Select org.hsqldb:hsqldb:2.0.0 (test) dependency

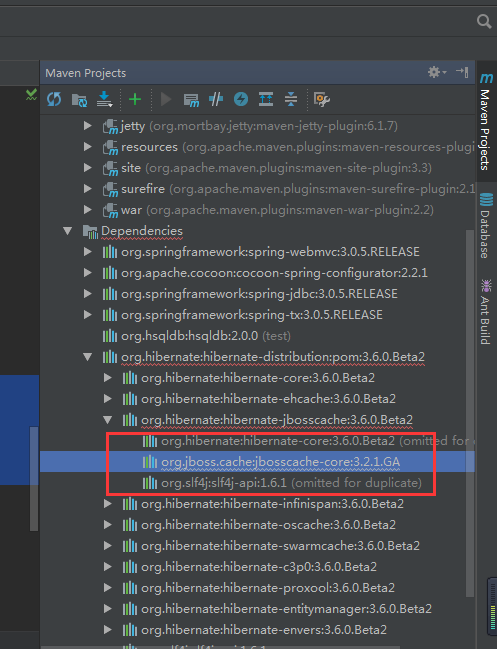pos(206,336)
